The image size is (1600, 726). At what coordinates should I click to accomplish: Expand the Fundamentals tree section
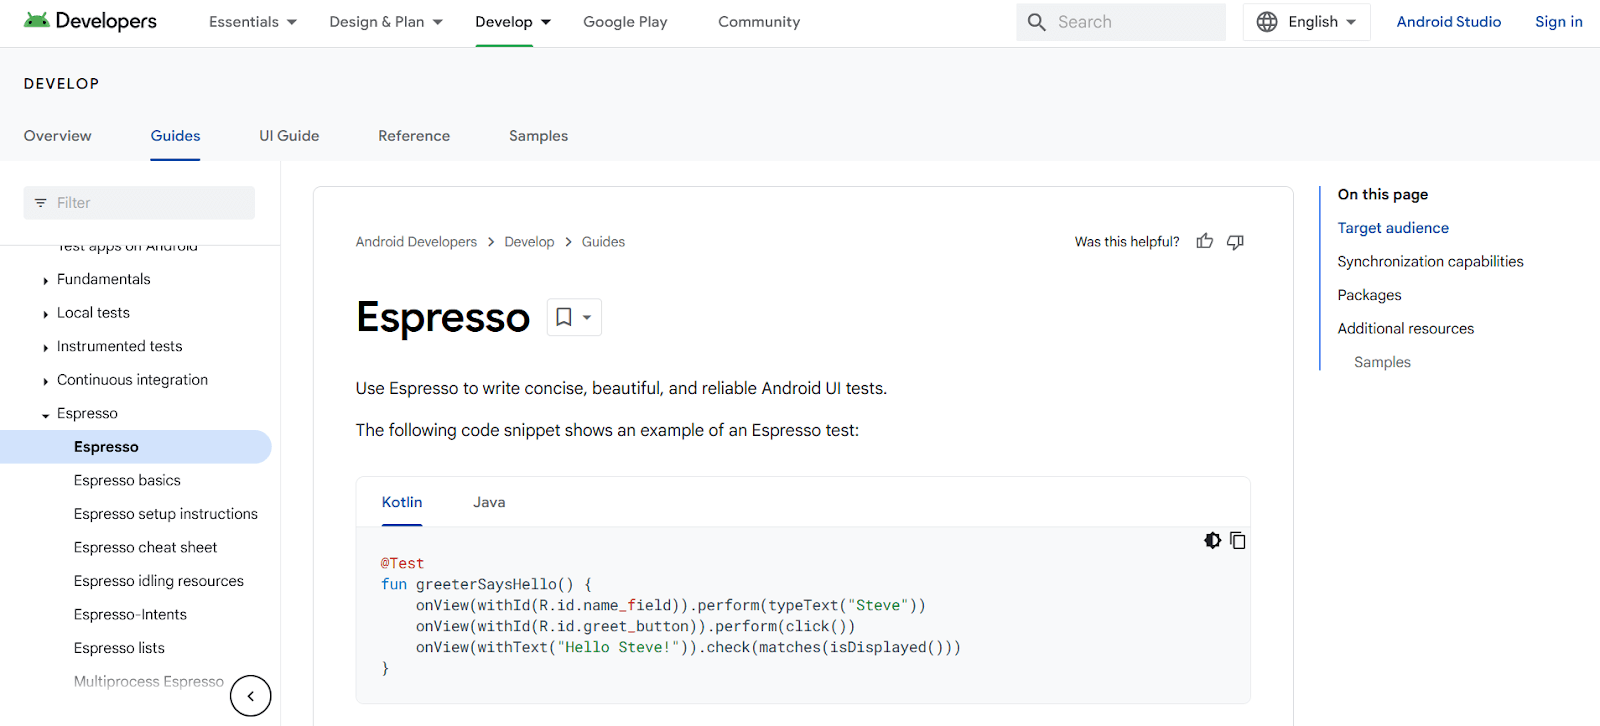click(46, 281)
